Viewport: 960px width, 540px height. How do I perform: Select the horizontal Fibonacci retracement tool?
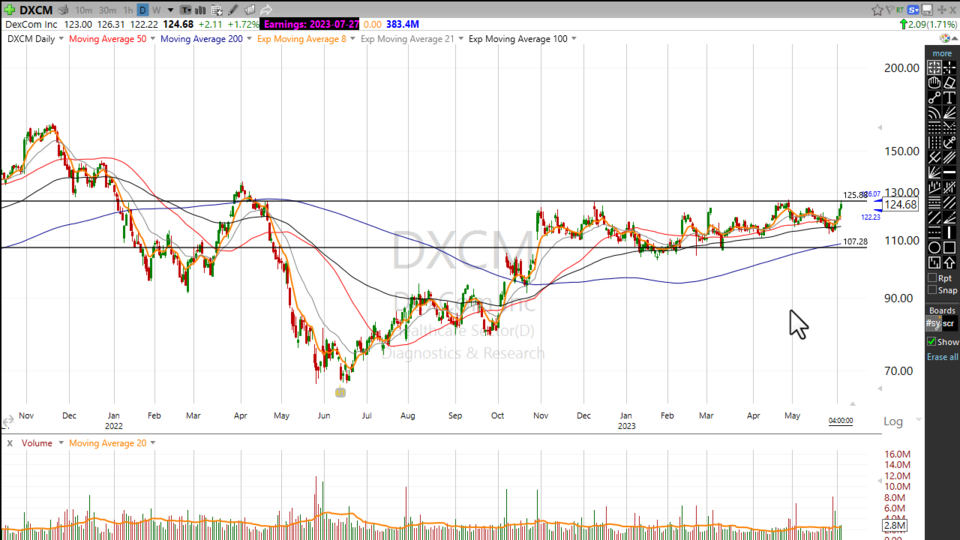934,128
